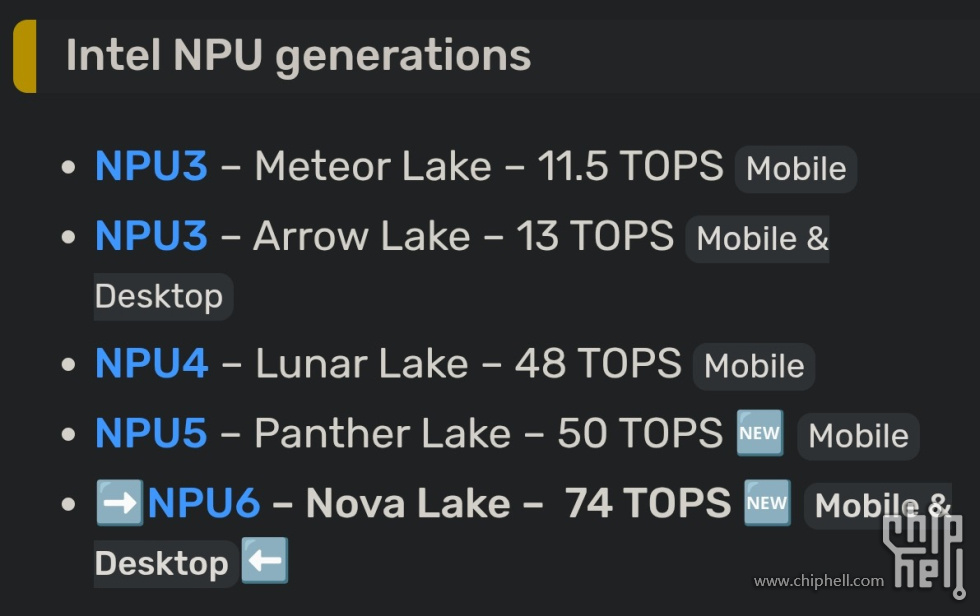Click the NEW badge icon after 74 TOPS

tap(767, 503)
